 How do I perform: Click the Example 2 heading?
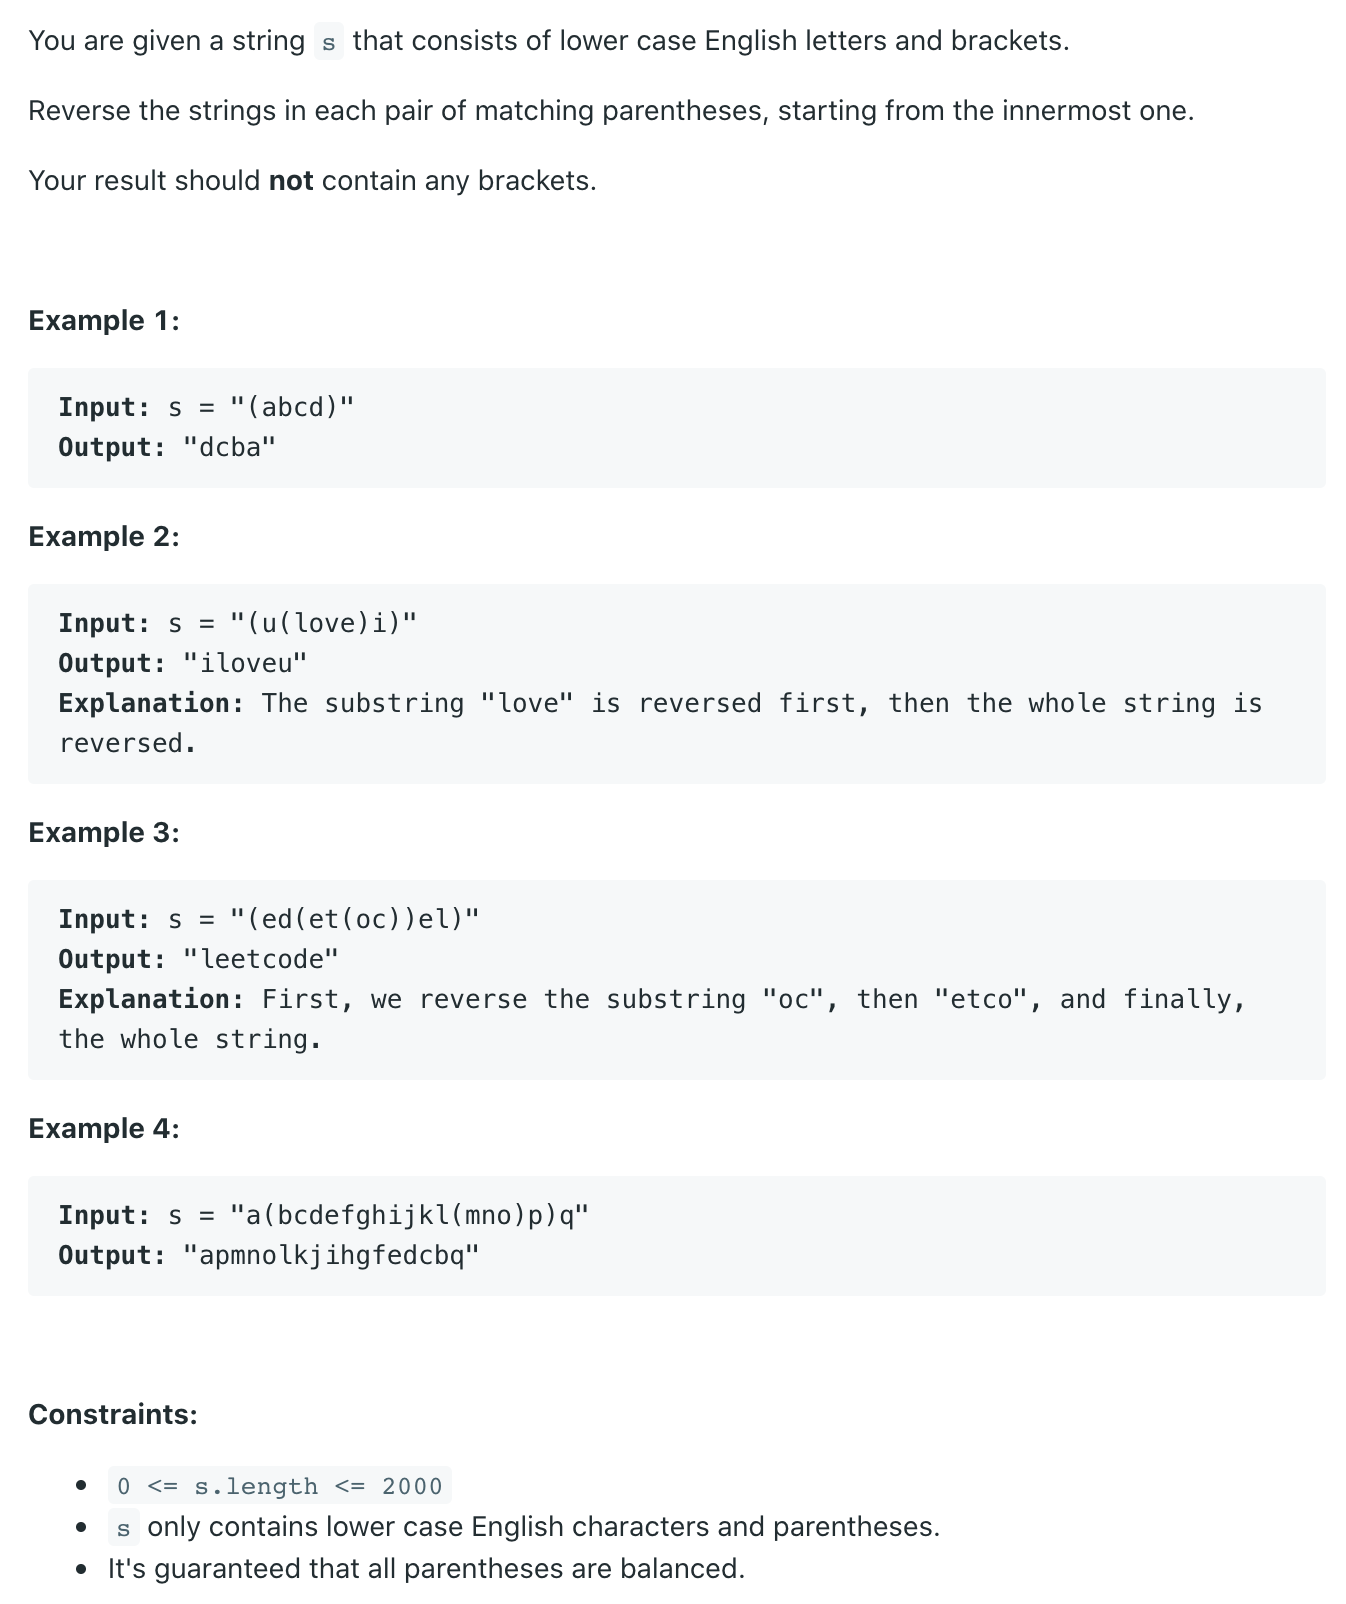[104, 537]
